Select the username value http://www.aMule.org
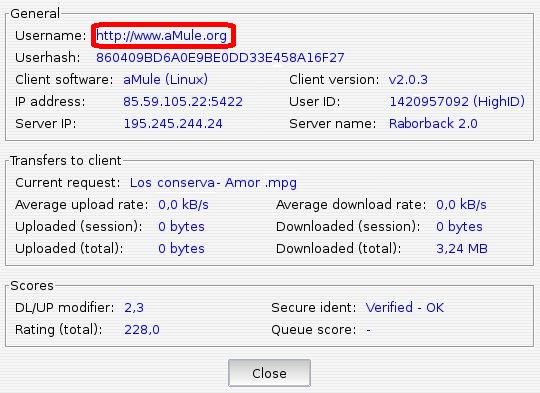 click(162, 36)
